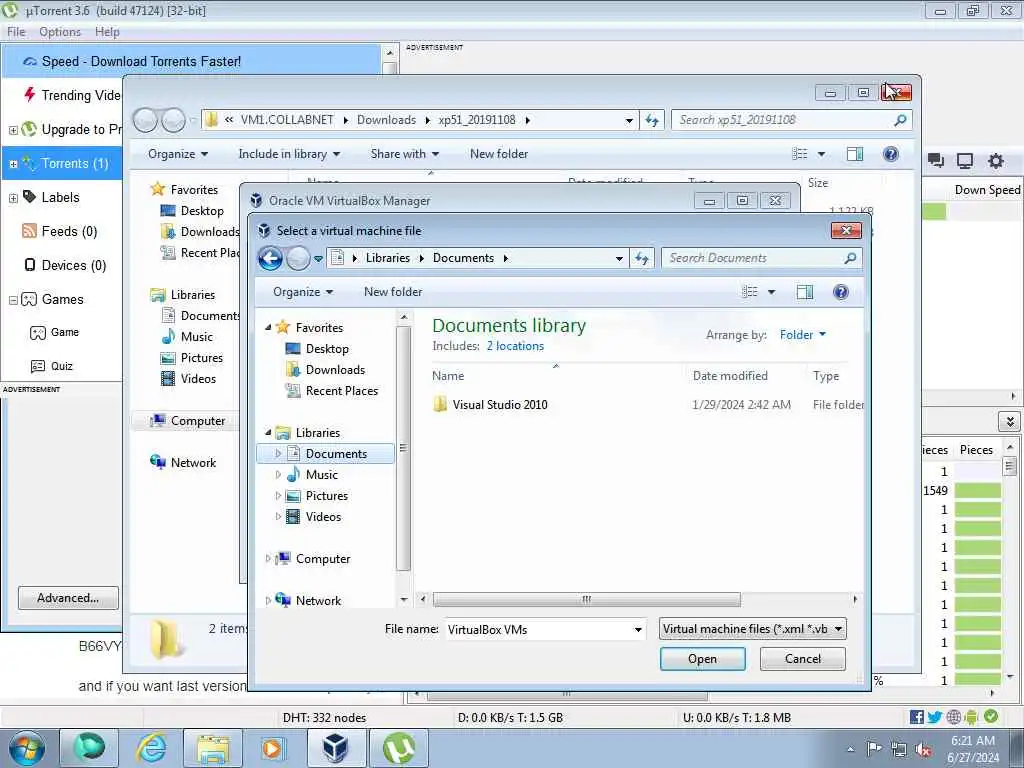Screen dimensions: 1024x768
Task: Click the uTorrent taskbar icon
Action: (399, 748)
